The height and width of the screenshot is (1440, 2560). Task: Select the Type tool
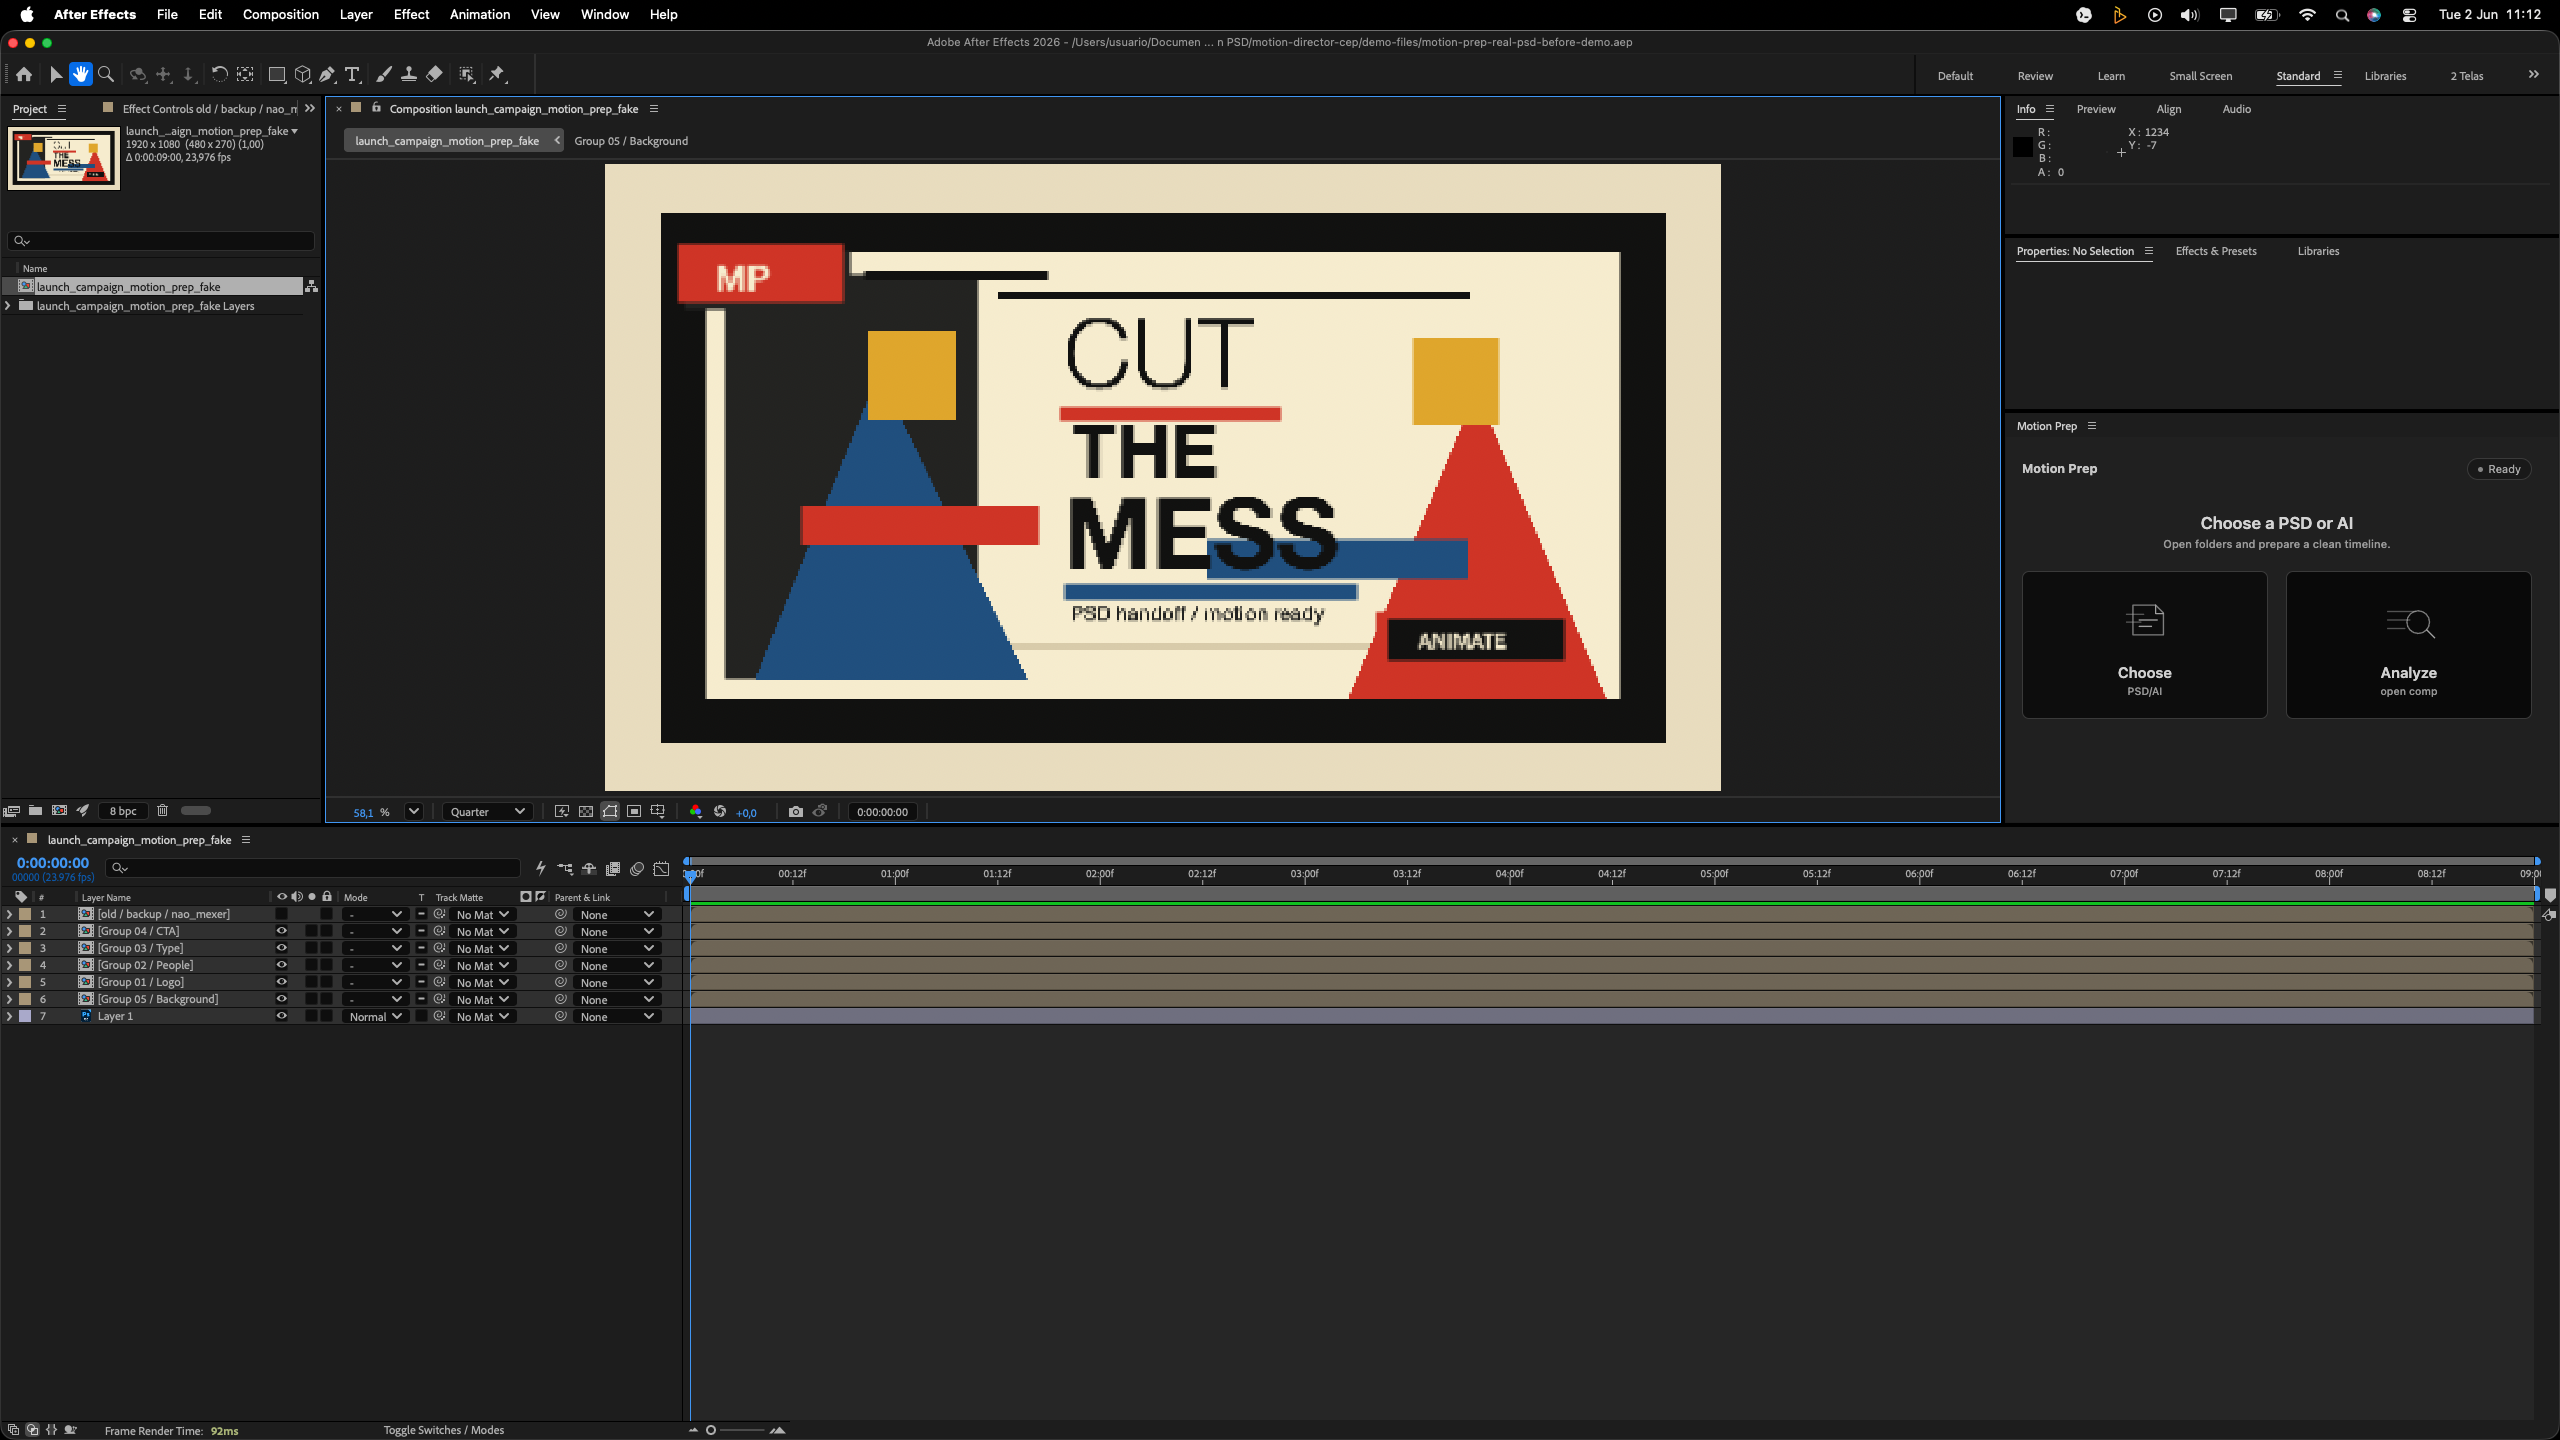coord(352,74)
